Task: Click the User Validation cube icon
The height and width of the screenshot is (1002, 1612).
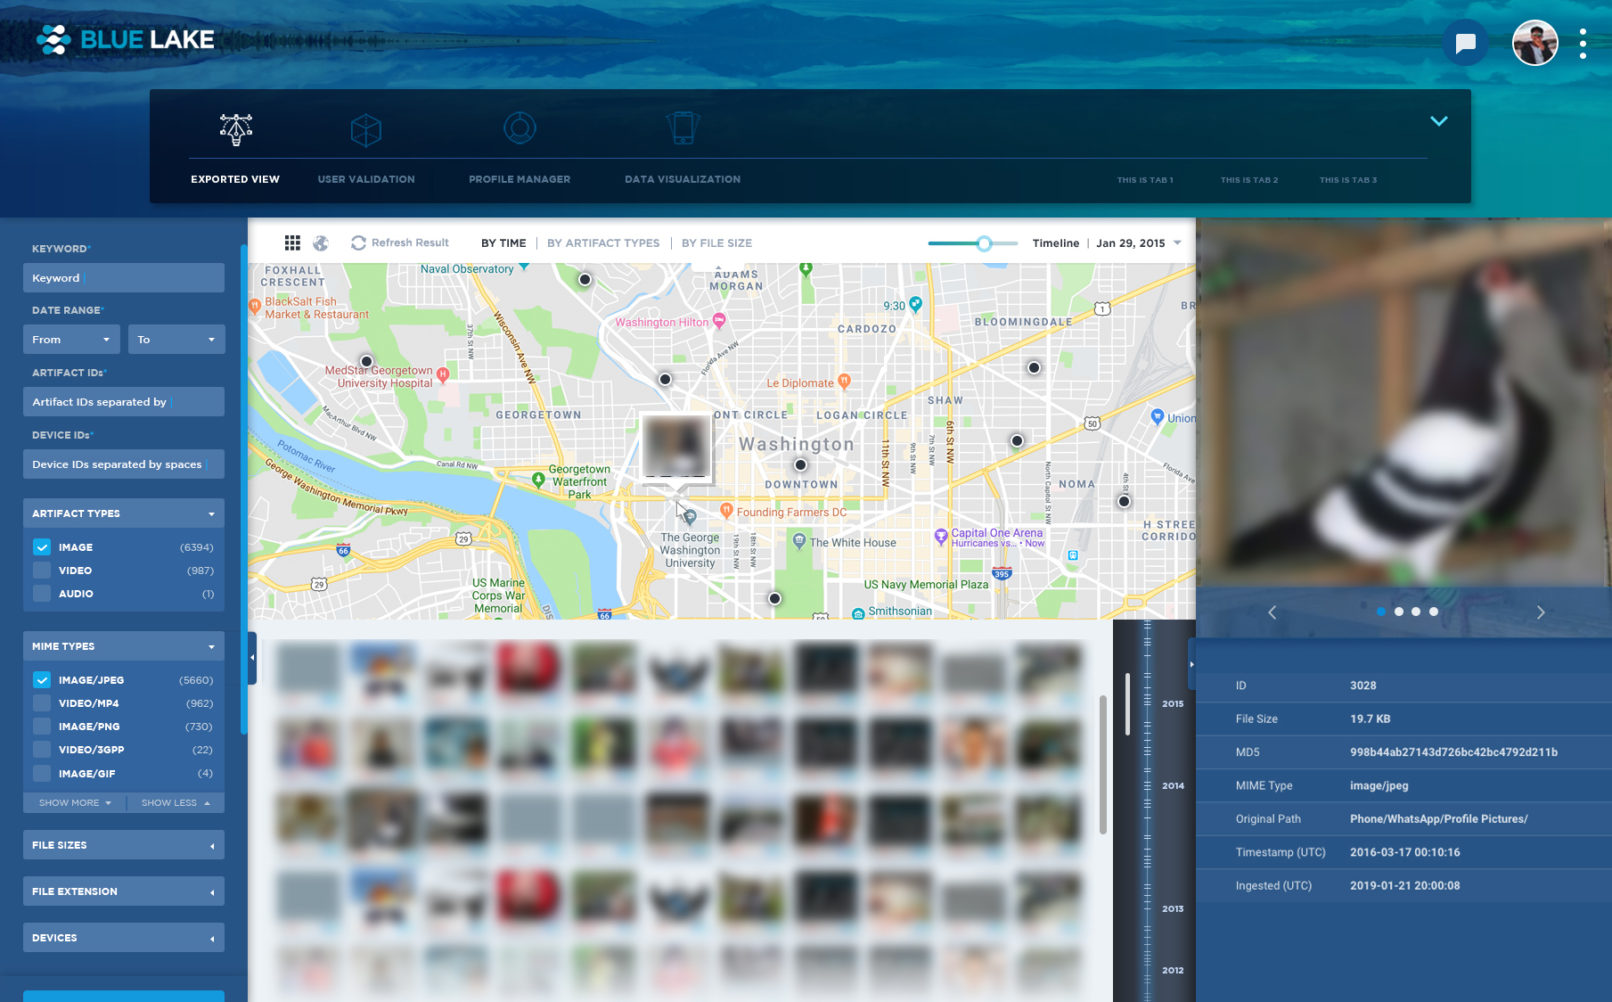Action: click(366, 130)
